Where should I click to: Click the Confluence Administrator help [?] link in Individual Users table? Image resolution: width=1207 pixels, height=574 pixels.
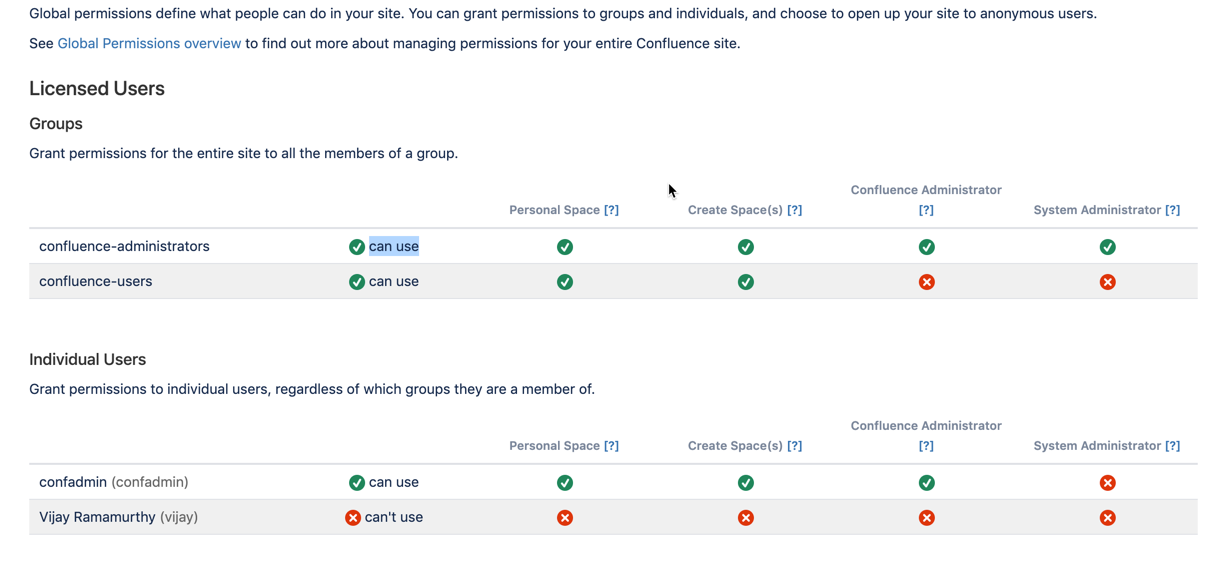point(926,446)
